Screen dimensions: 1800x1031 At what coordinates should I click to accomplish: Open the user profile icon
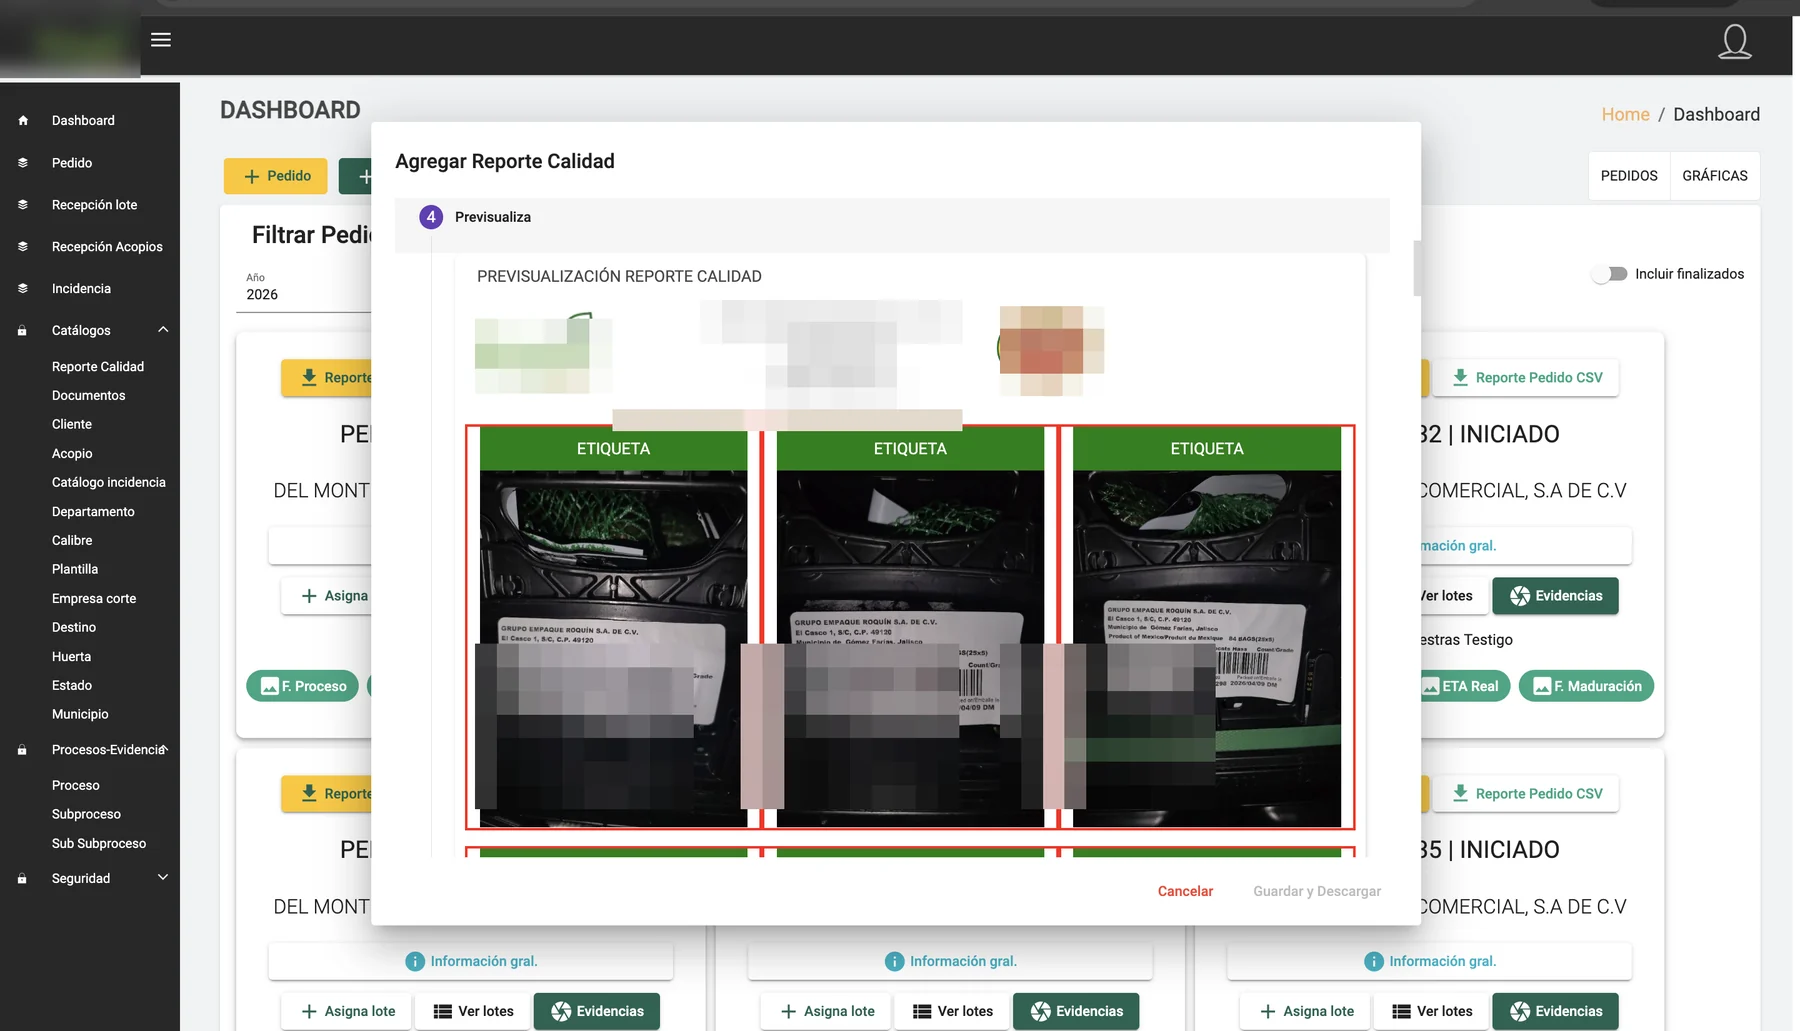[x=1735, y=42]
